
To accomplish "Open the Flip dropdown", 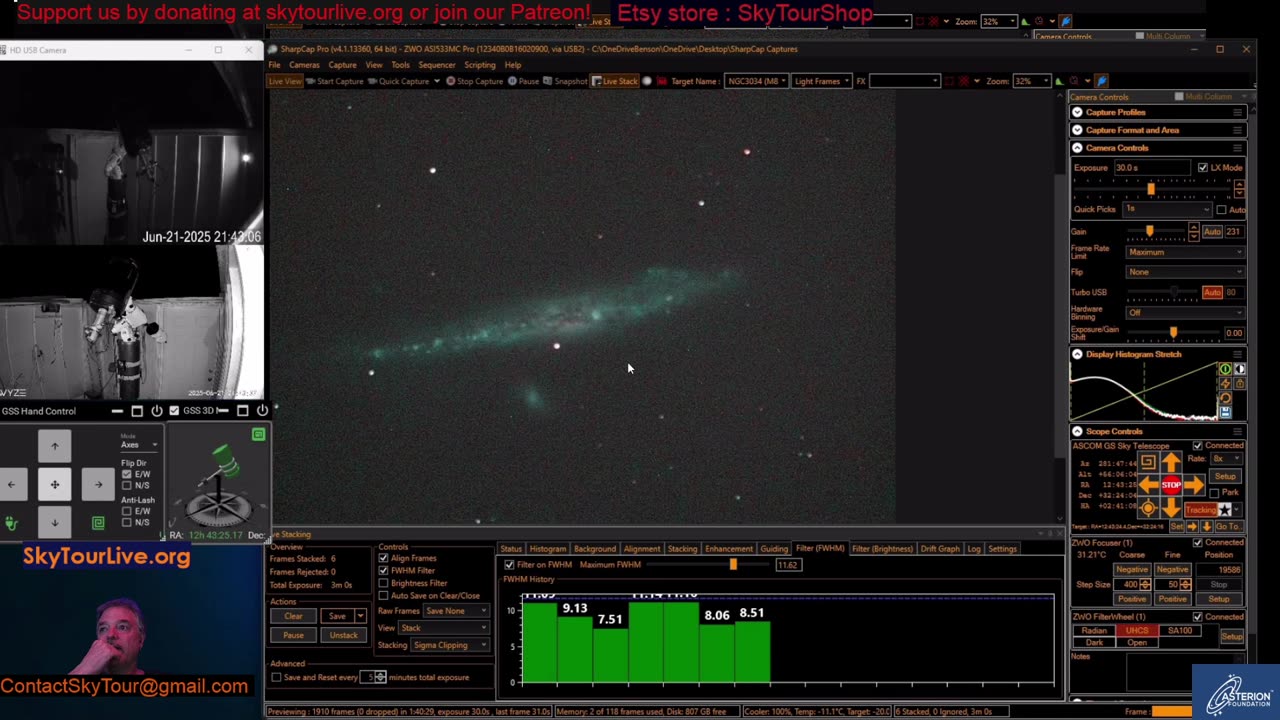I will point(1185,272).
